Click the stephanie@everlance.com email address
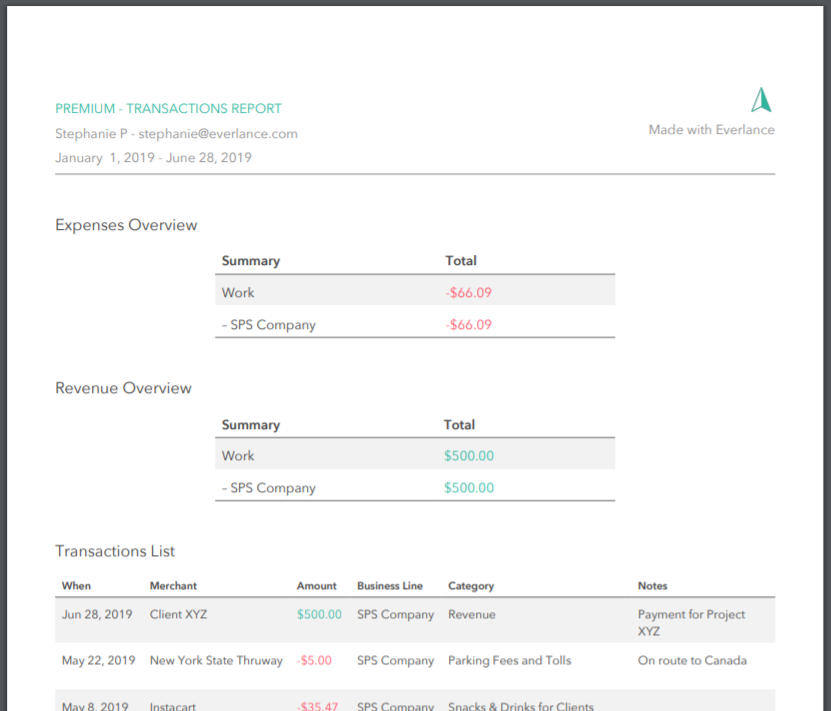 (218, 134)
